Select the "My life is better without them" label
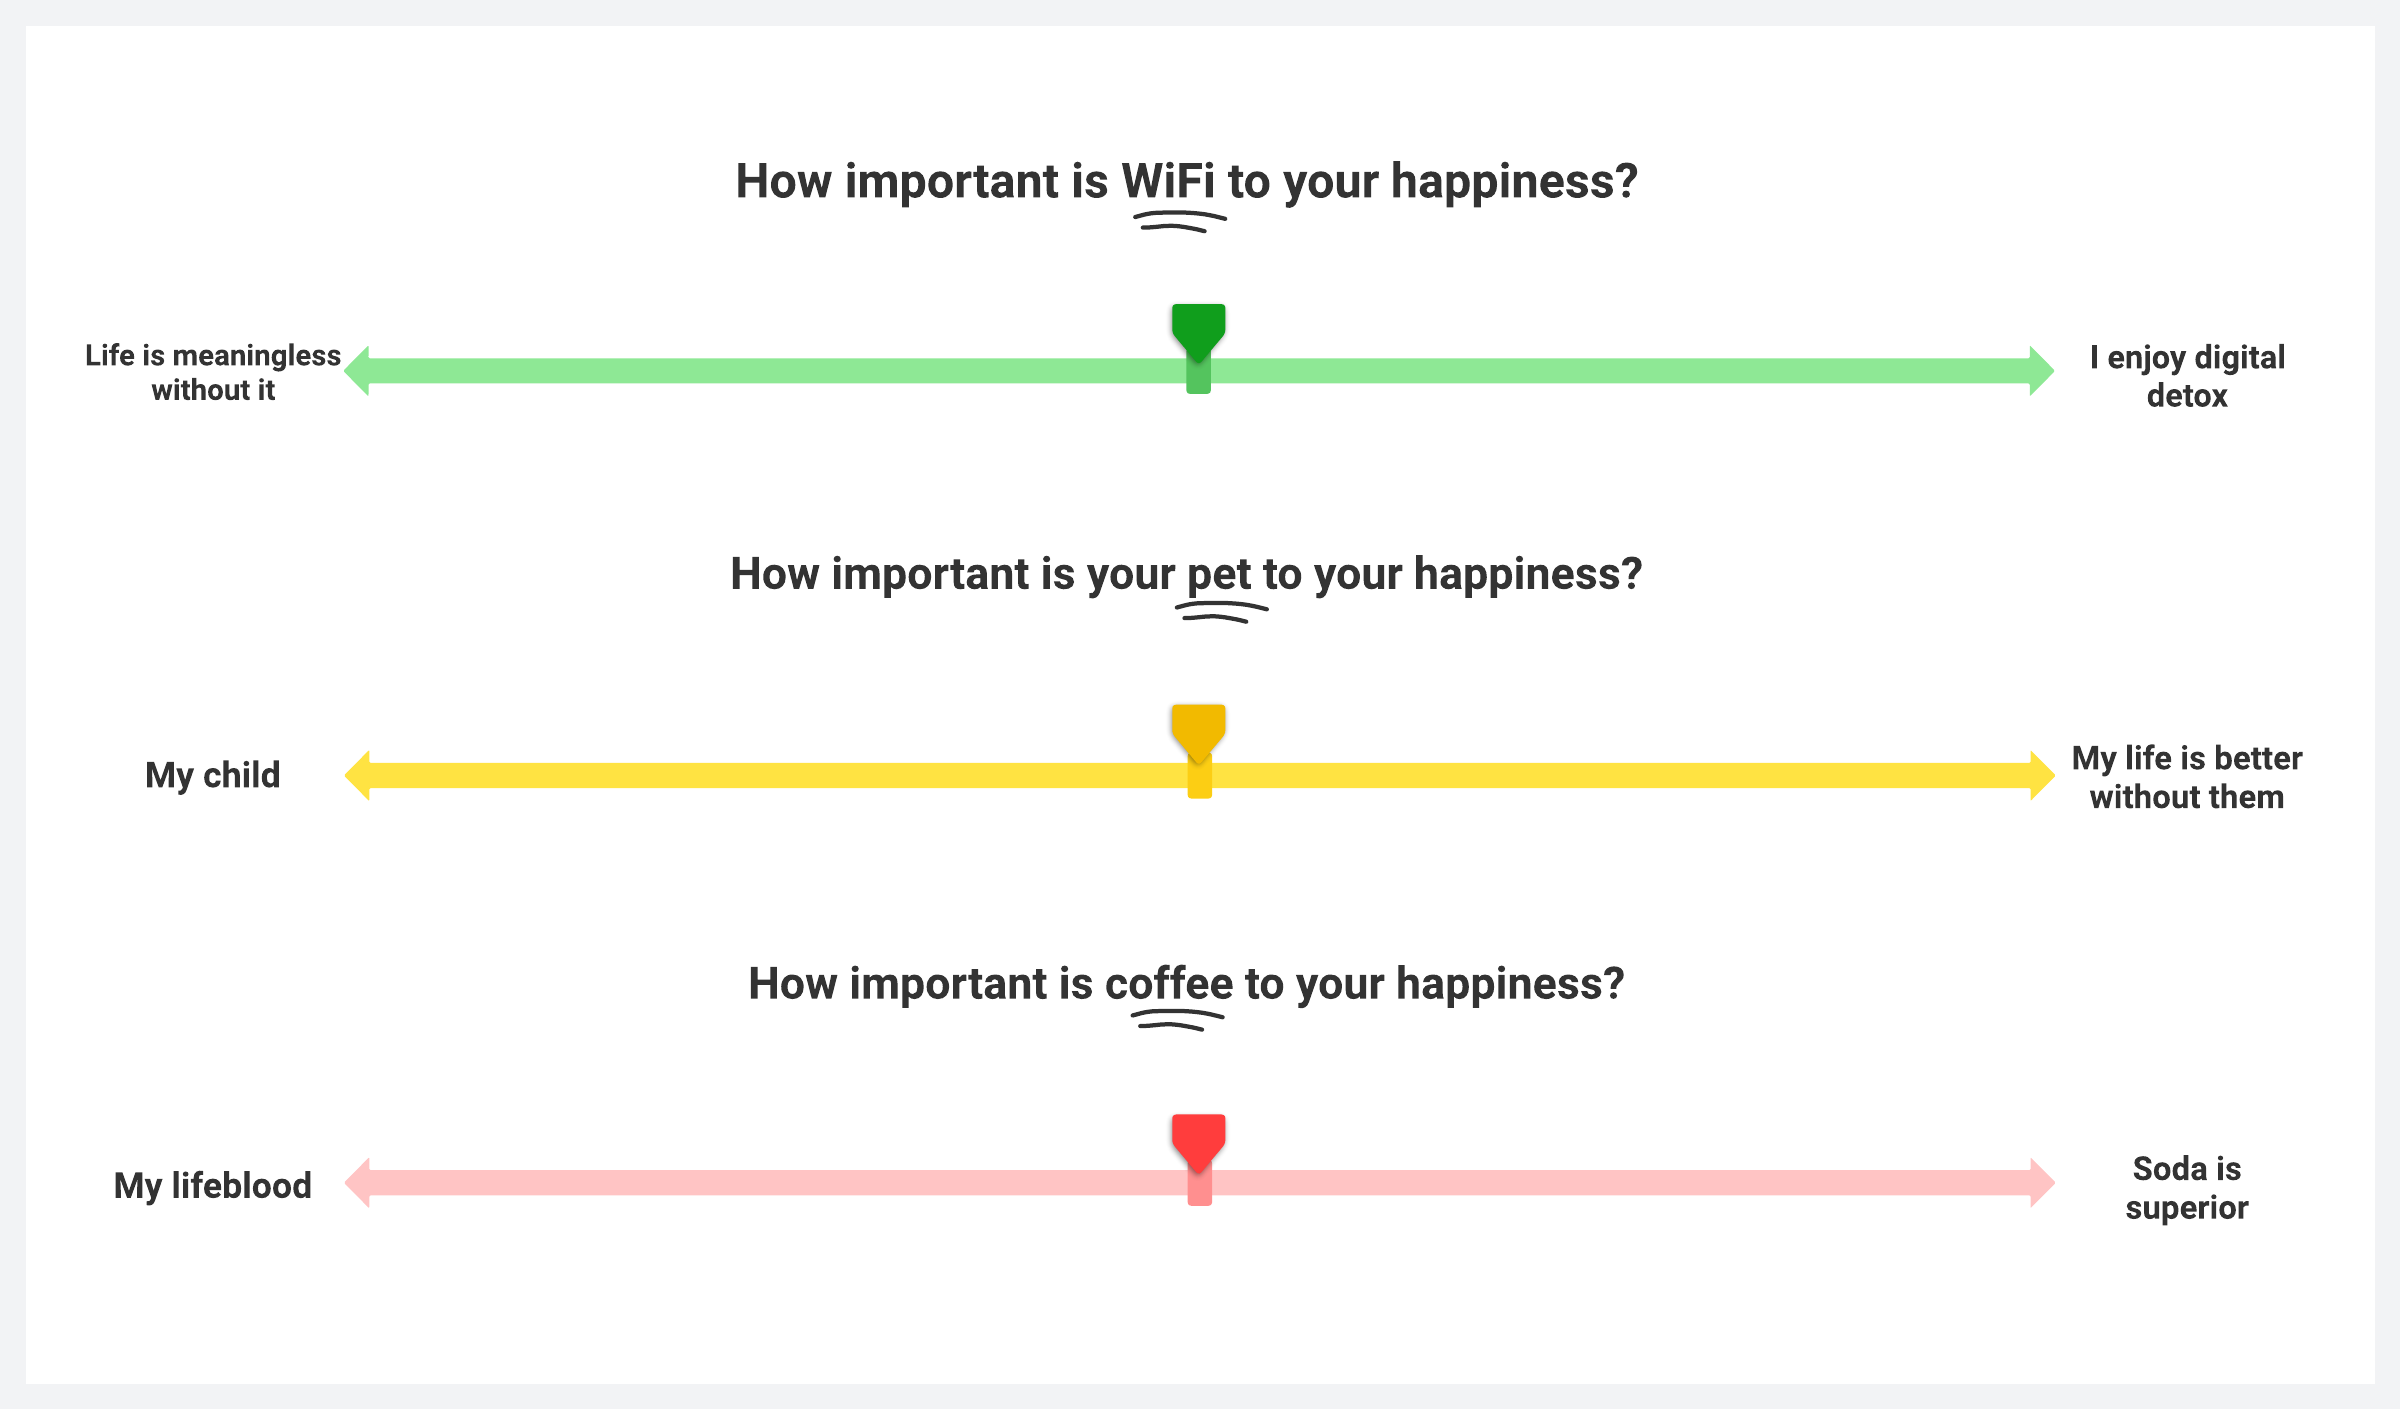The width and height of the screenshot is (2400, 1409). tap(2187, 777)
